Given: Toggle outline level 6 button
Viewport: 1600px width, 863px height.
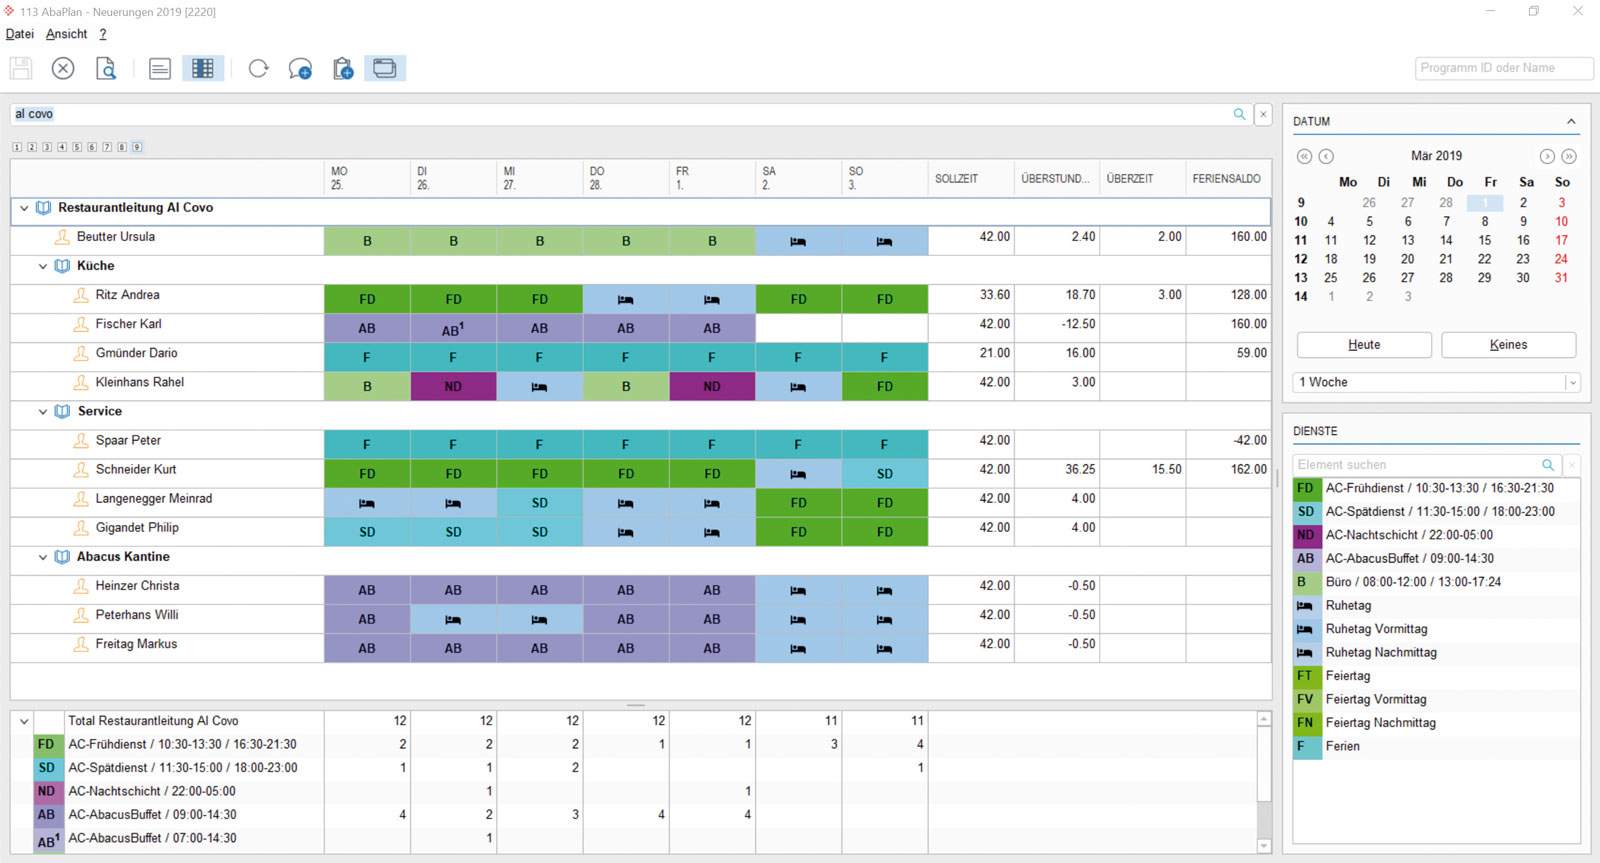Looking at the screenshot, I should pos(92,147).
